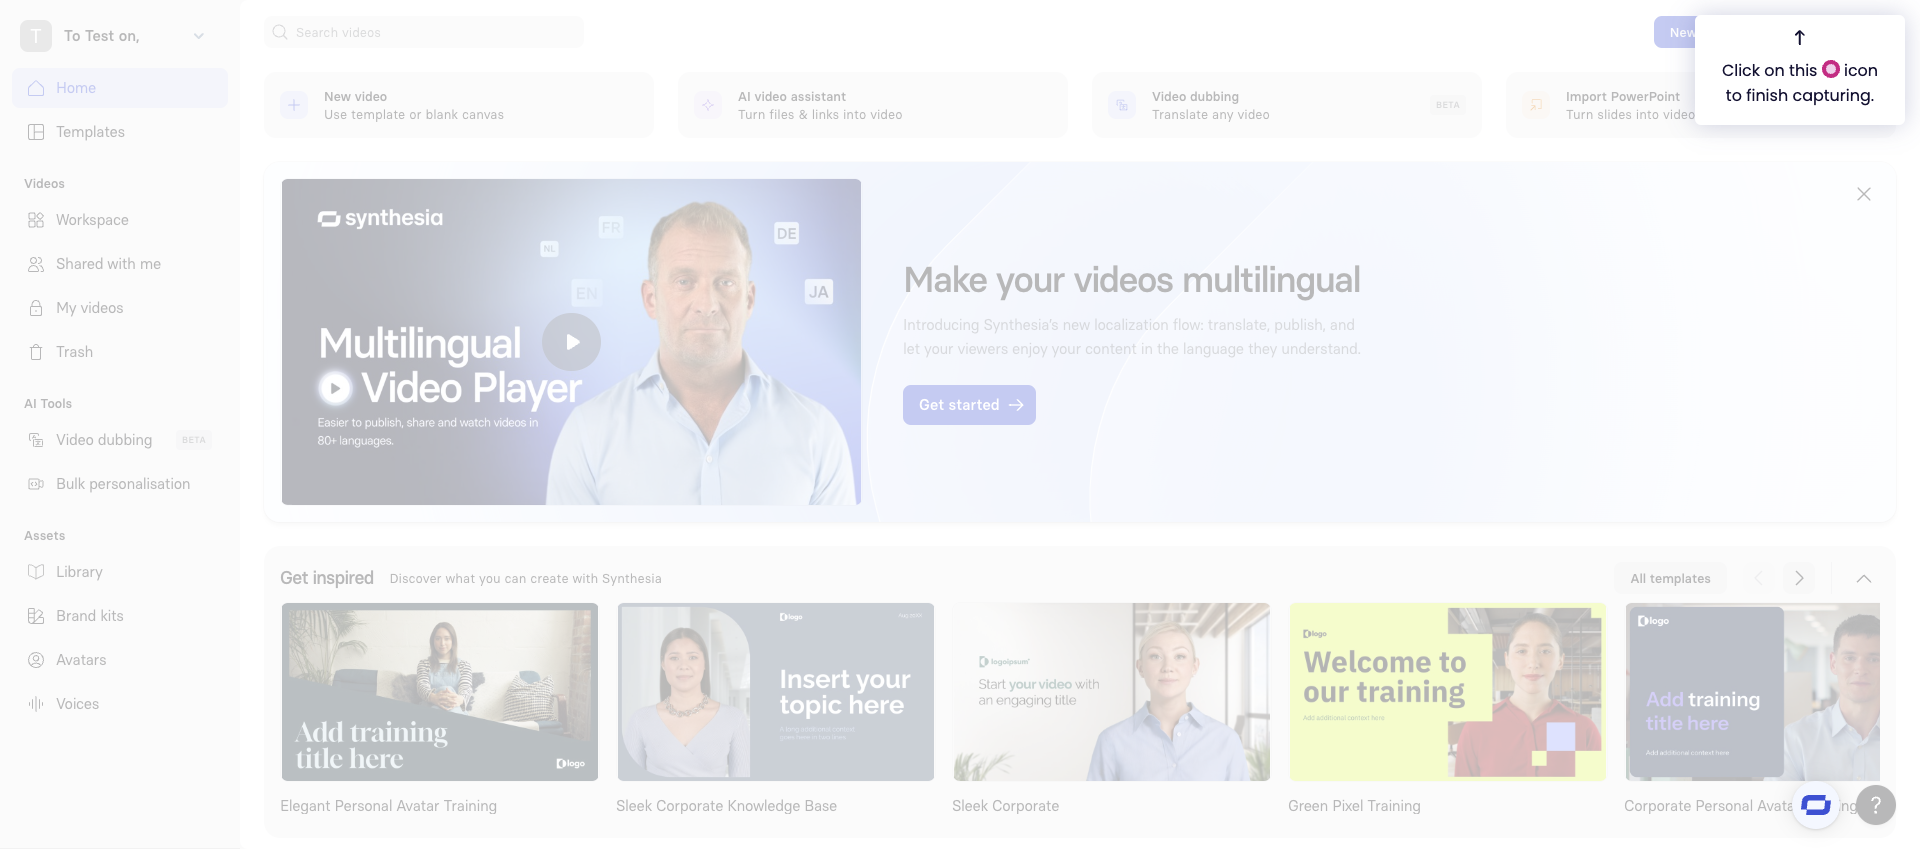Screen dimensions: 1920x849
Task: Open Avatars in the sidebar
Action: coord(120,660)
